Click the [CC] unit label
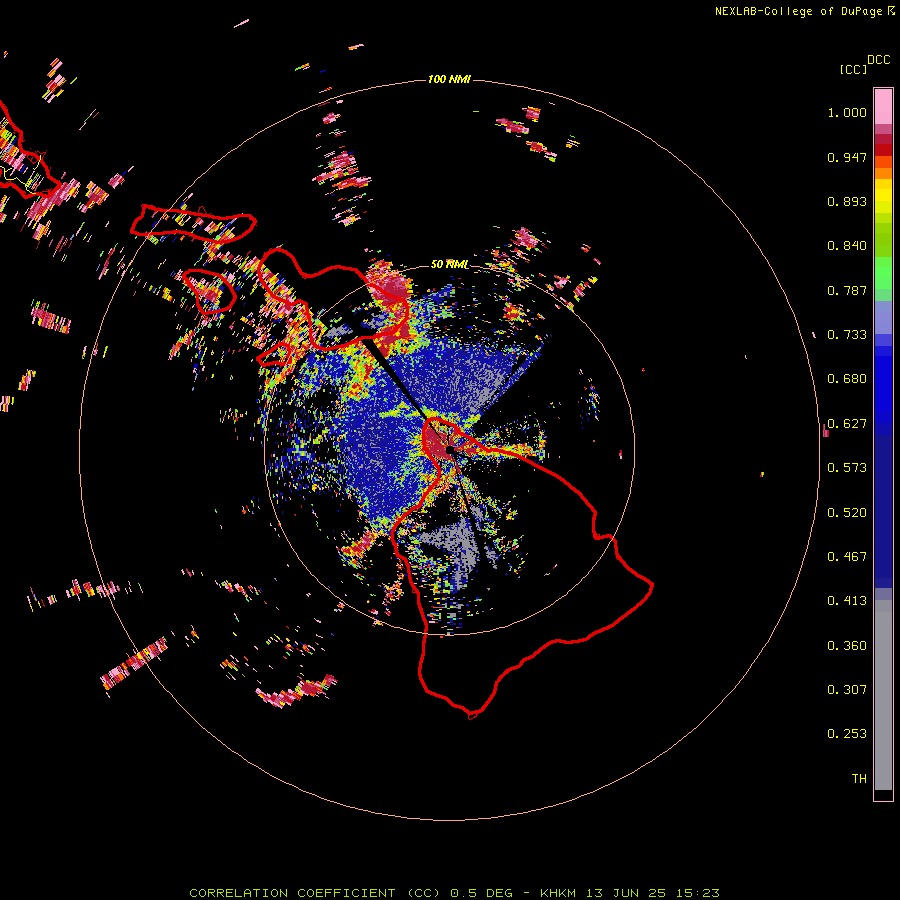900x900 pixels. point(853,69)
